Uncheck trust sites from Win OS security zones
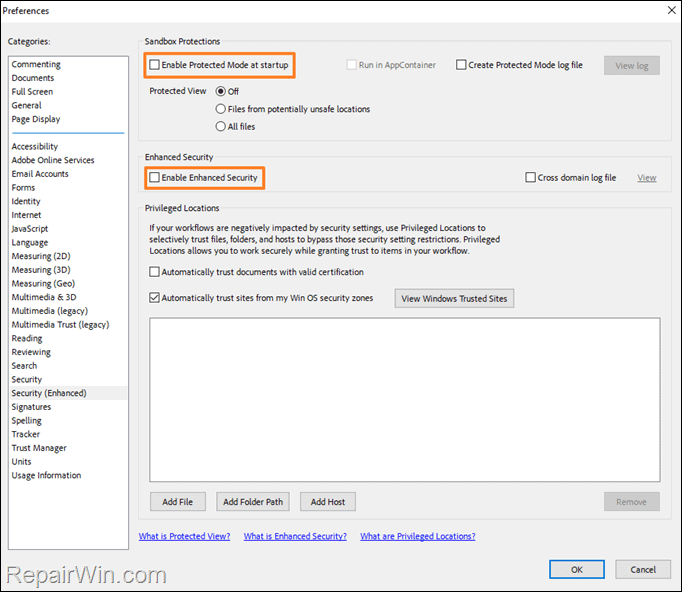682x592 pixels. click(x=154, y=298)
